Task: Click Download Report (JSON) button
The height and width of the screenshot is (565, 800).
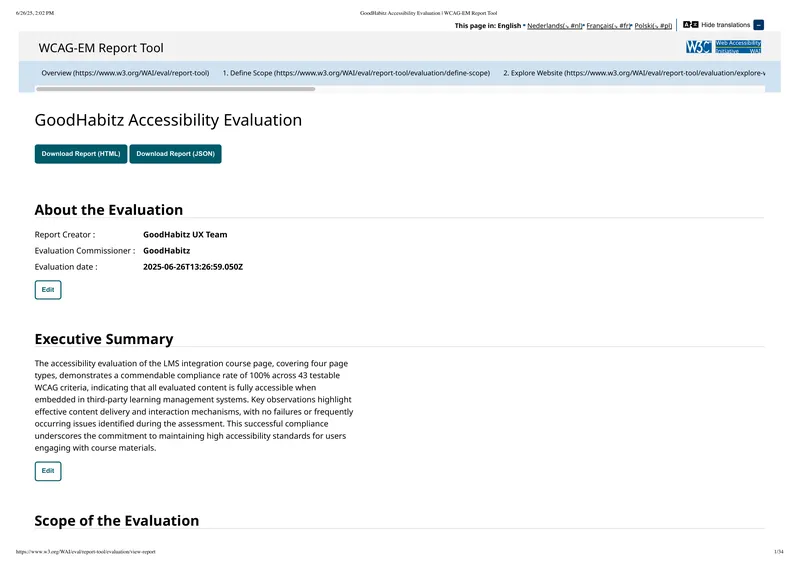Action: [x=176, y=154]
